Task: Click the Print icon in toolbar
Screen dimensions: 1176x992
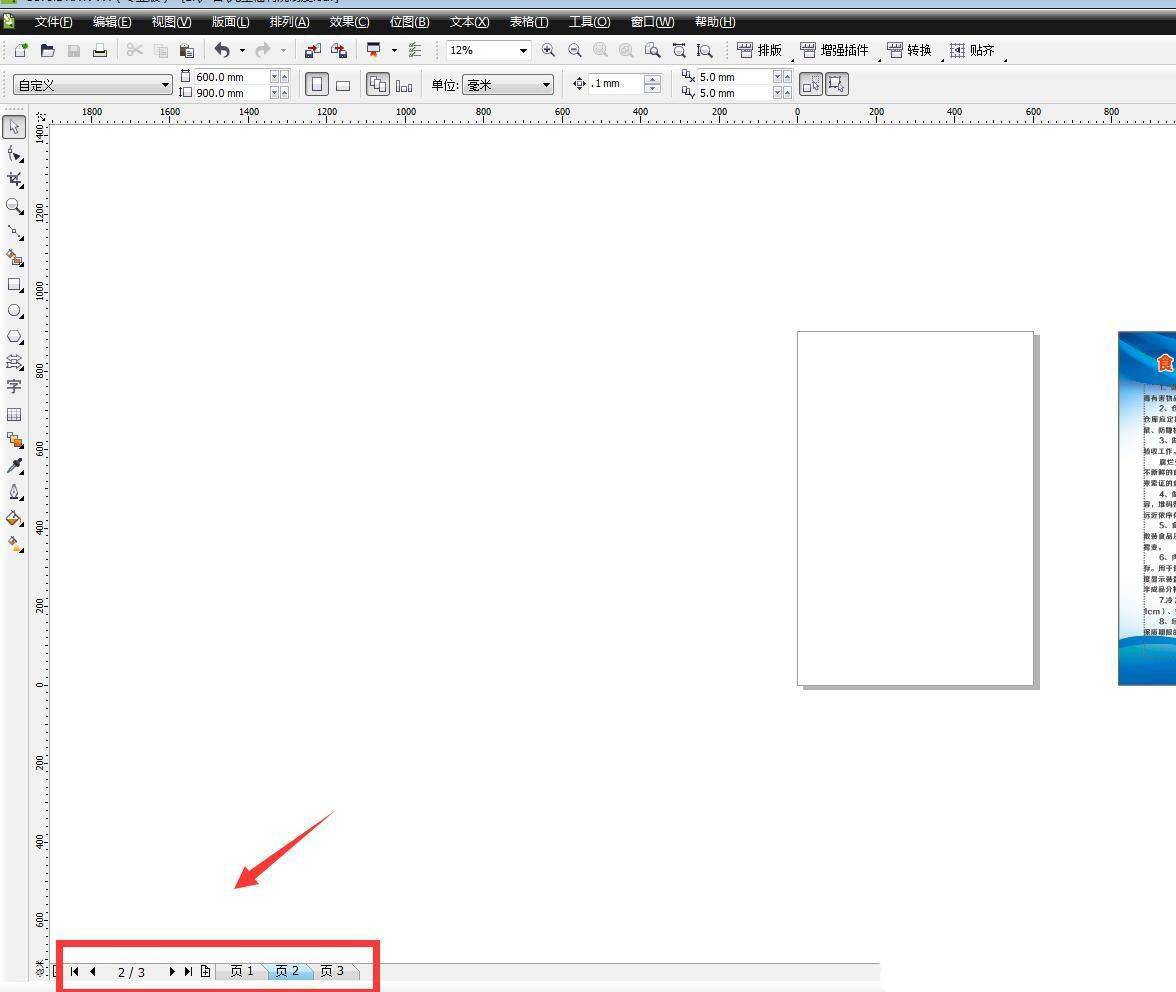Action: tap(100, 50)
